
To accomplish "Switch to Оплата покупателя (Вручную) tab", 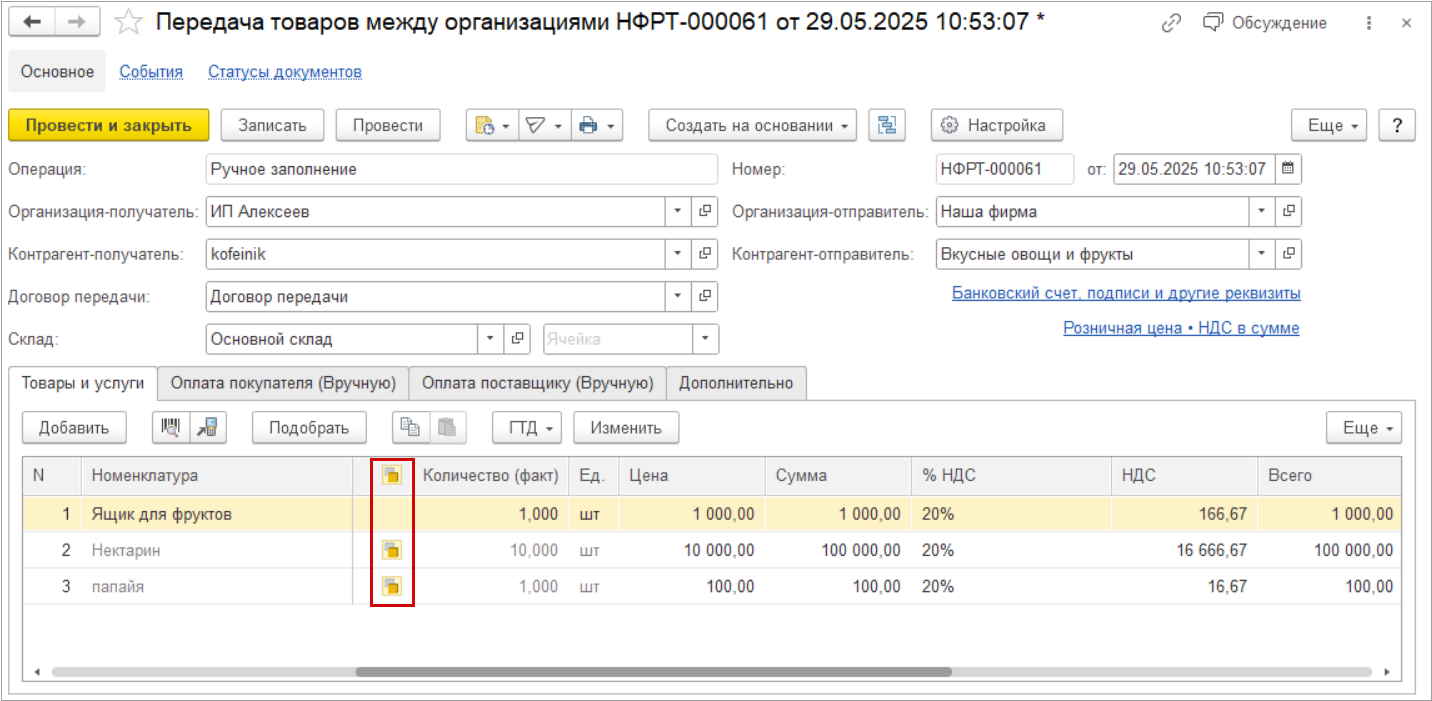I will click(x=284, y=383).
